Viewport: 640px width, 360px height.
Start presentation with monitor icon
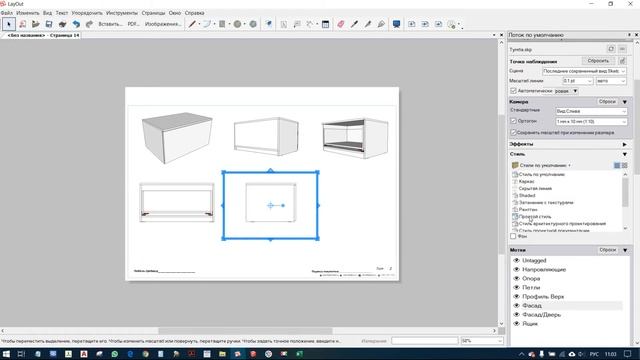(x=396, y=24)
